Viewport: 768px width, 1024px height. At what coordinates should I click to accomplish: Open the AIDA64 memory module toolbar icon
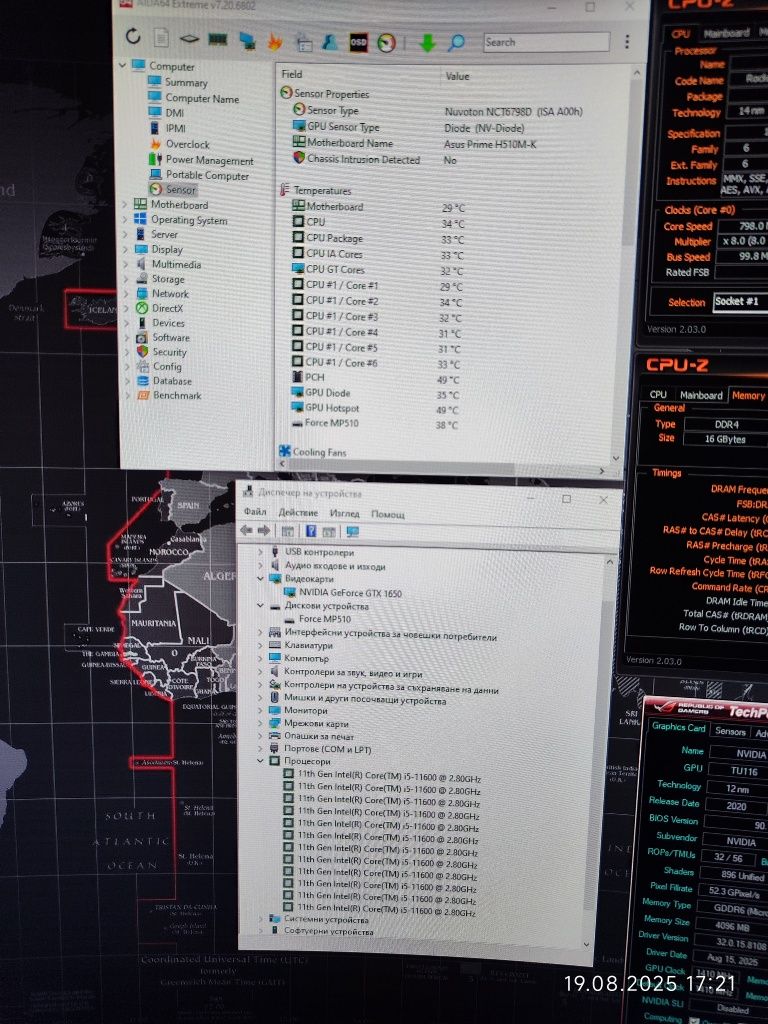pos(217,39)
